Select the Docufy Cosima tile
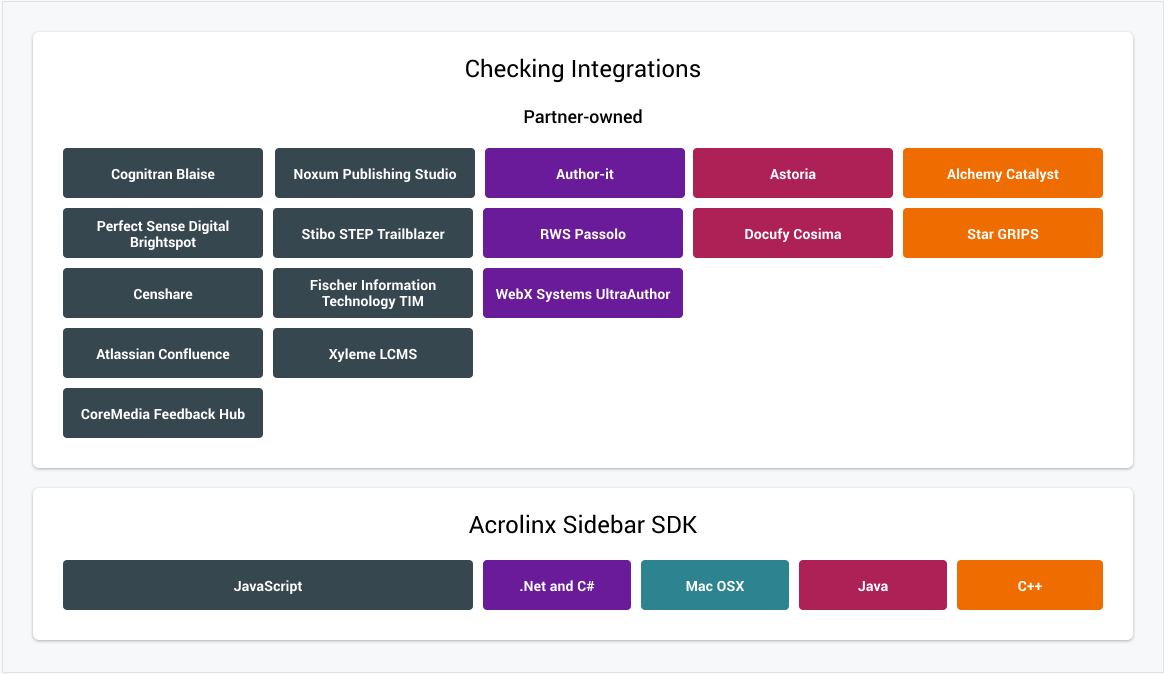The width and height of the screenshot is (1164, 674). pyautogui.click(x=793, y=233)
